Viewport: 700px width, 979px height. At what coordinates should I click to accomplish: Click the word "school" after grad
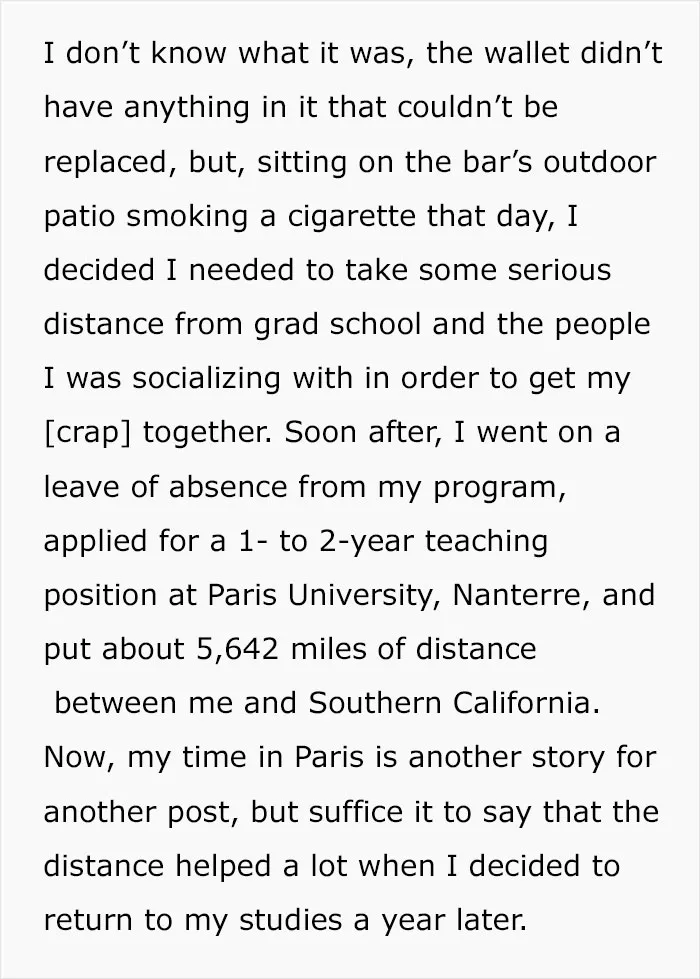point(375,324)
